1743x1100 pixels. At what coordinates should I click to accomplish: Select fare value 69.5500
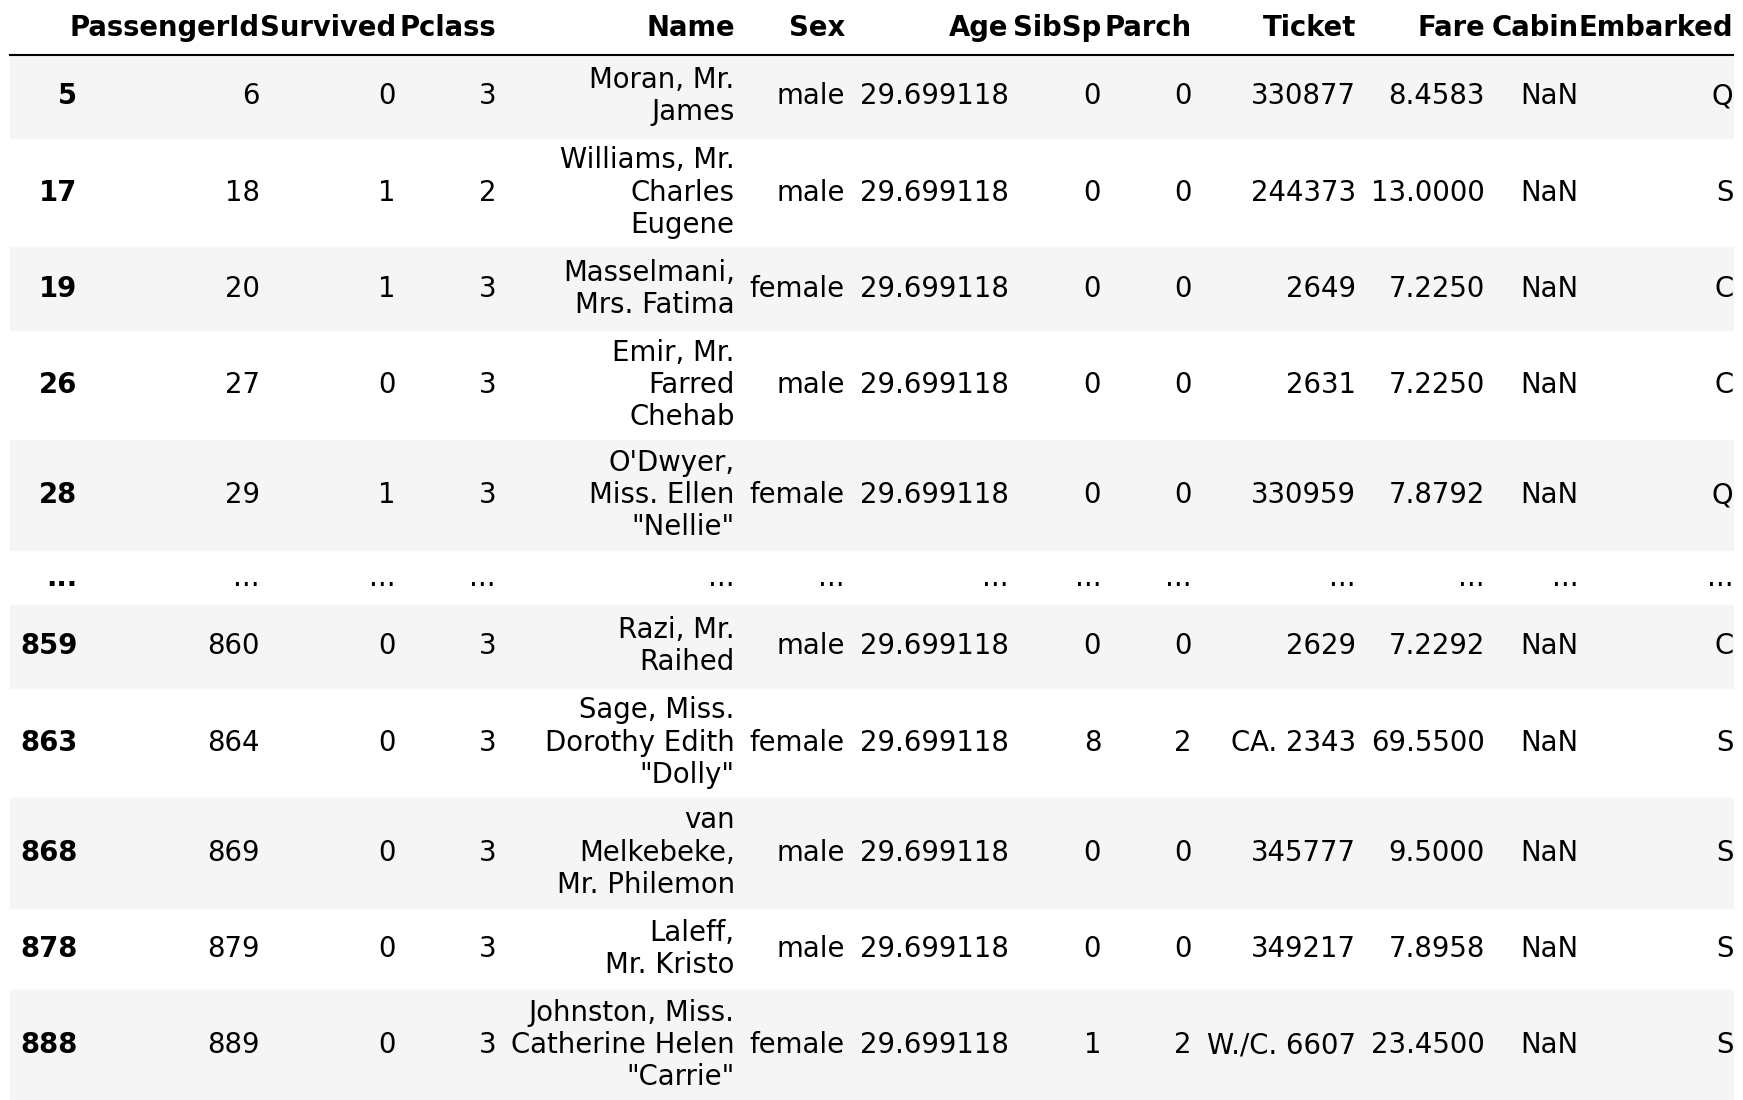pos(1428,742)
